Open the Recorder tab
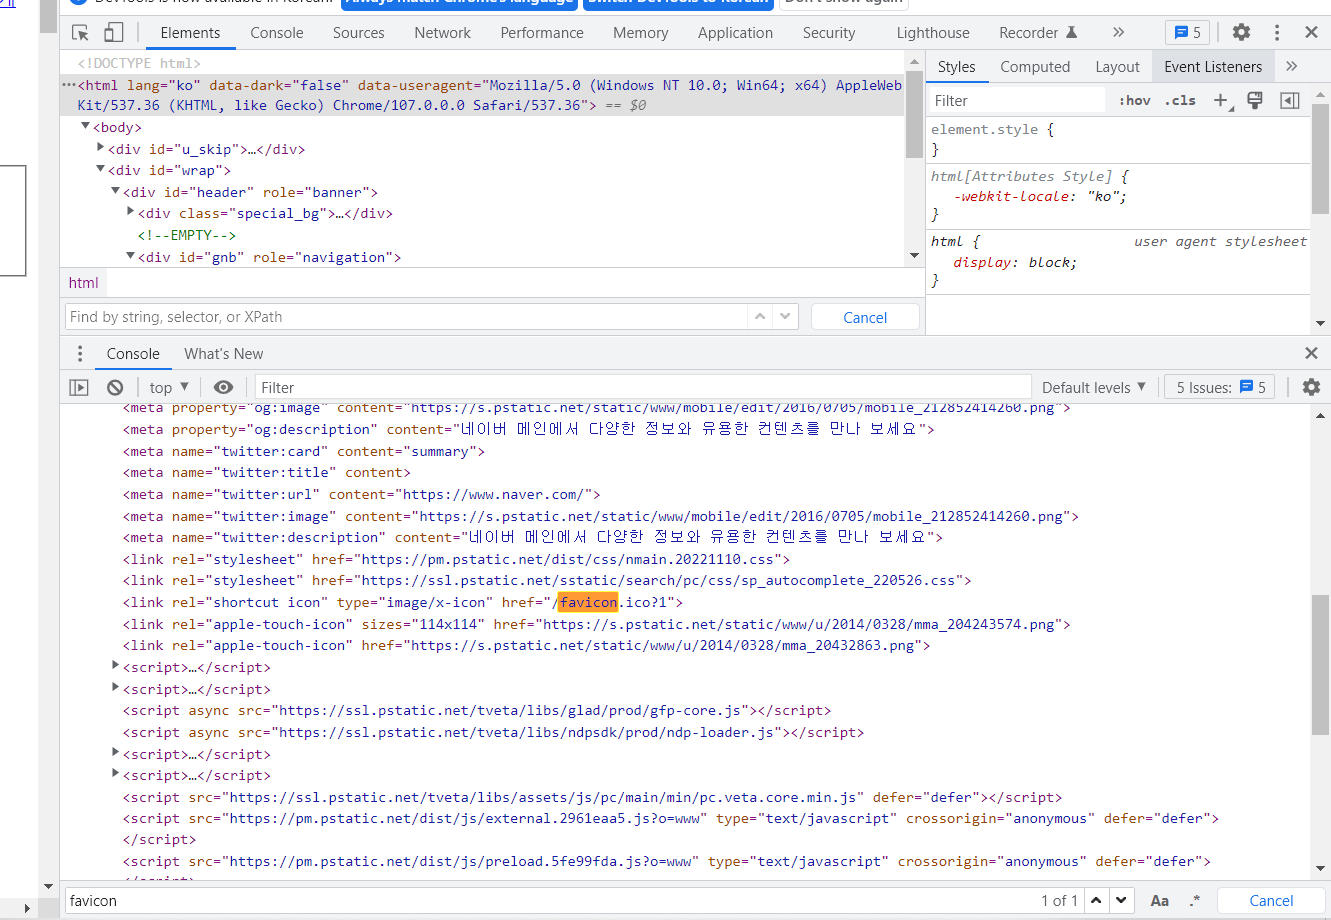The height and width of the screenshot is (920, 1331). coord(1038,32)
